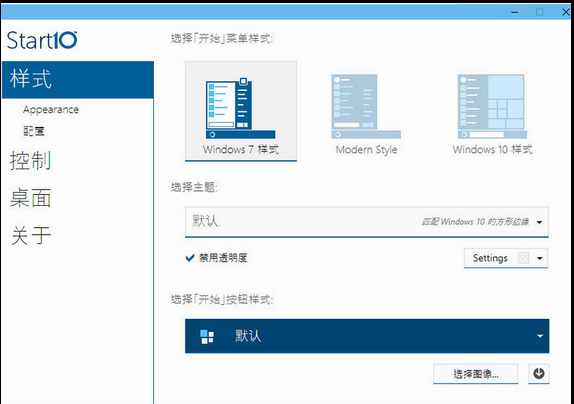Pick the Windows 10 样式 menu style
The image size is (574, 404).
(492, 115)
